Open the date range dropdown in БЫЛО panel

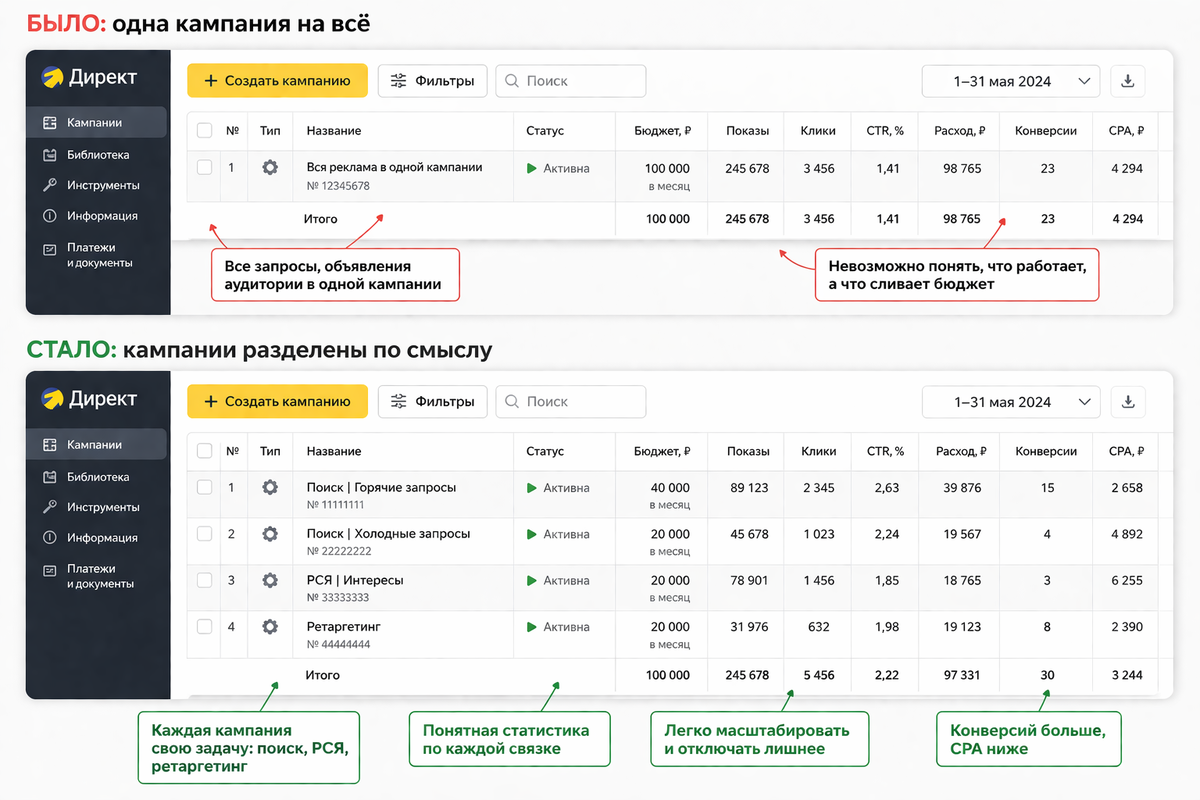[1010, 81]
